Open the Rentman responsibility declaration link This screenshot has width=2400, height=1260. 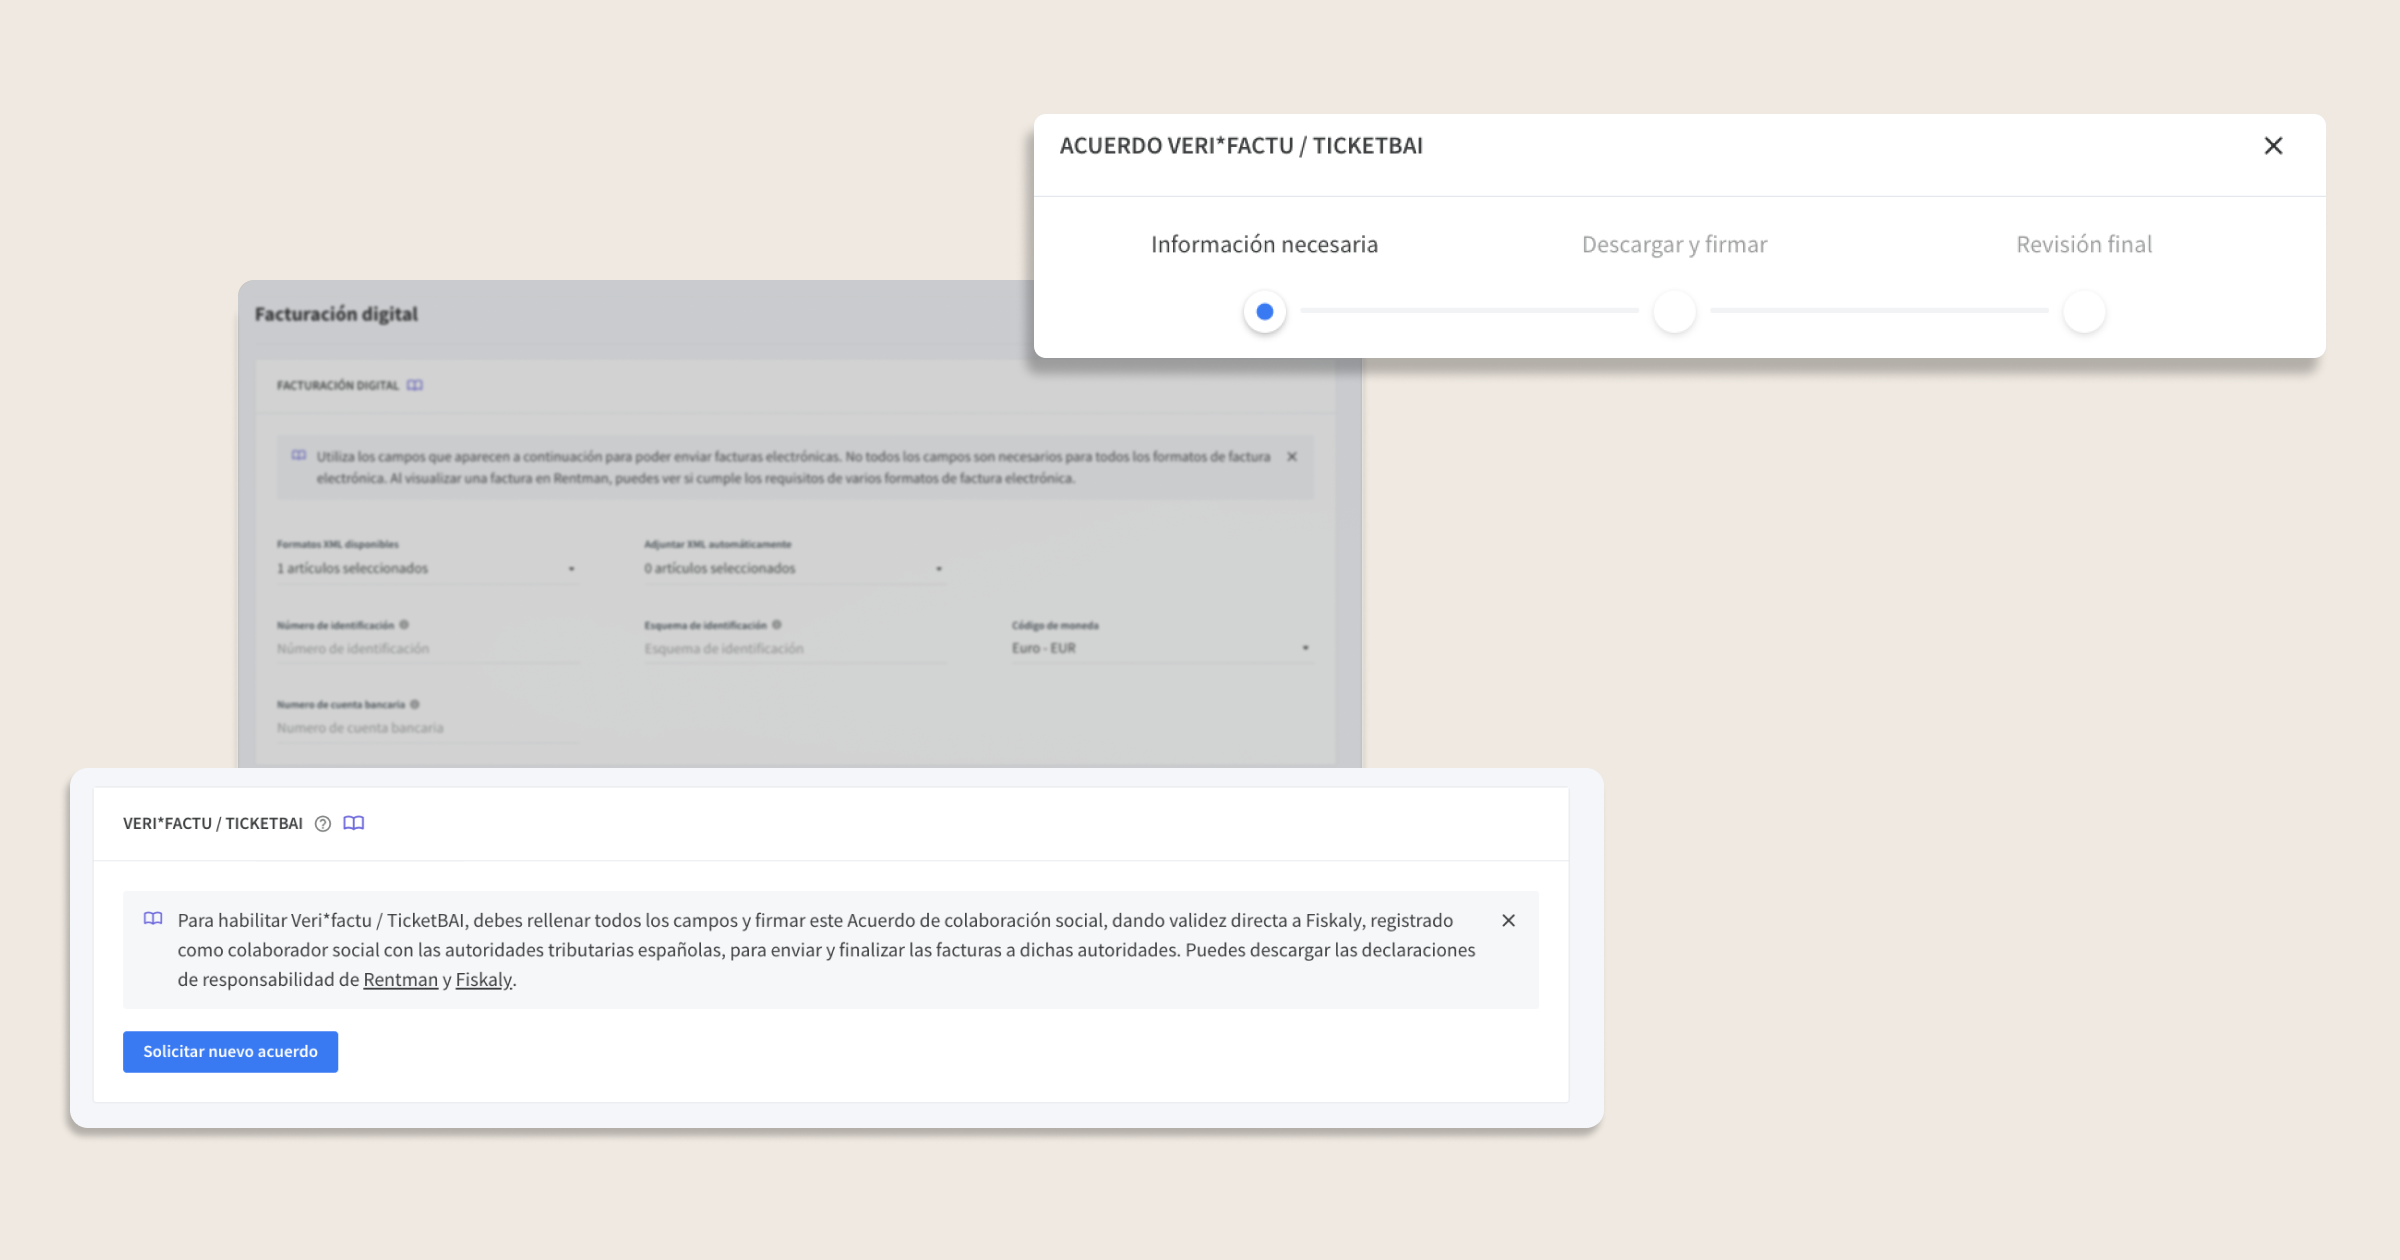400,980
